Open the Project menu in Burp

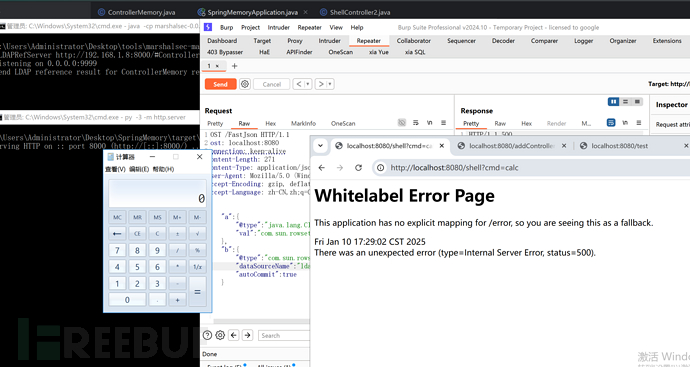click(250, 27)
